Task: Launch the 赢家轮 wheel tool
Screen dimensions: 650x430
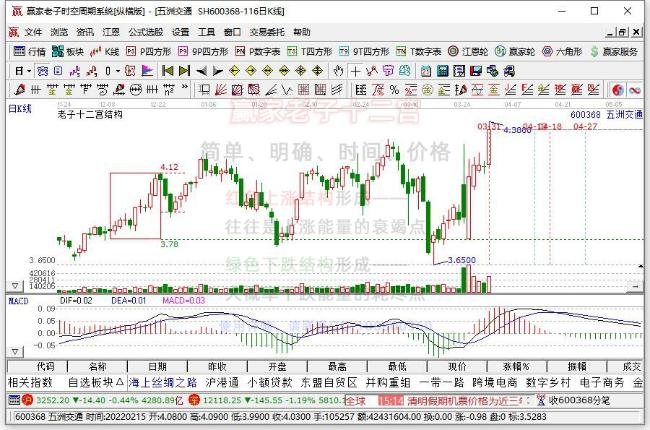Action: coord(515,51)
